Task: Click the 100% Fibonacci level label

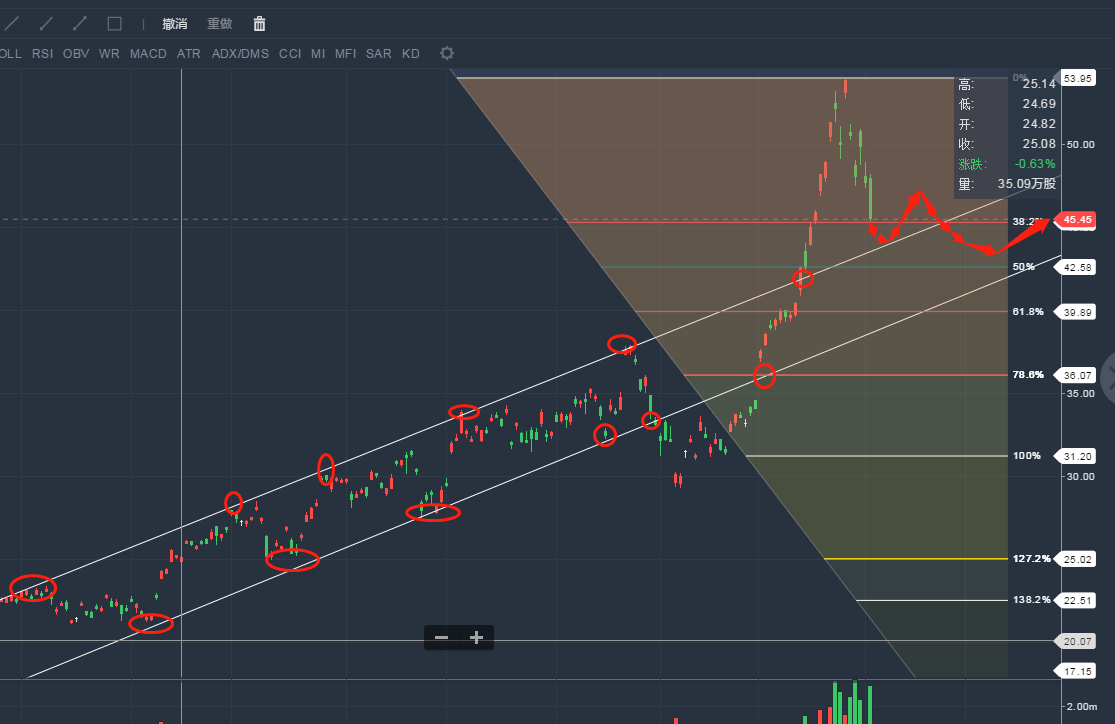Action: tap(1027, 455)
